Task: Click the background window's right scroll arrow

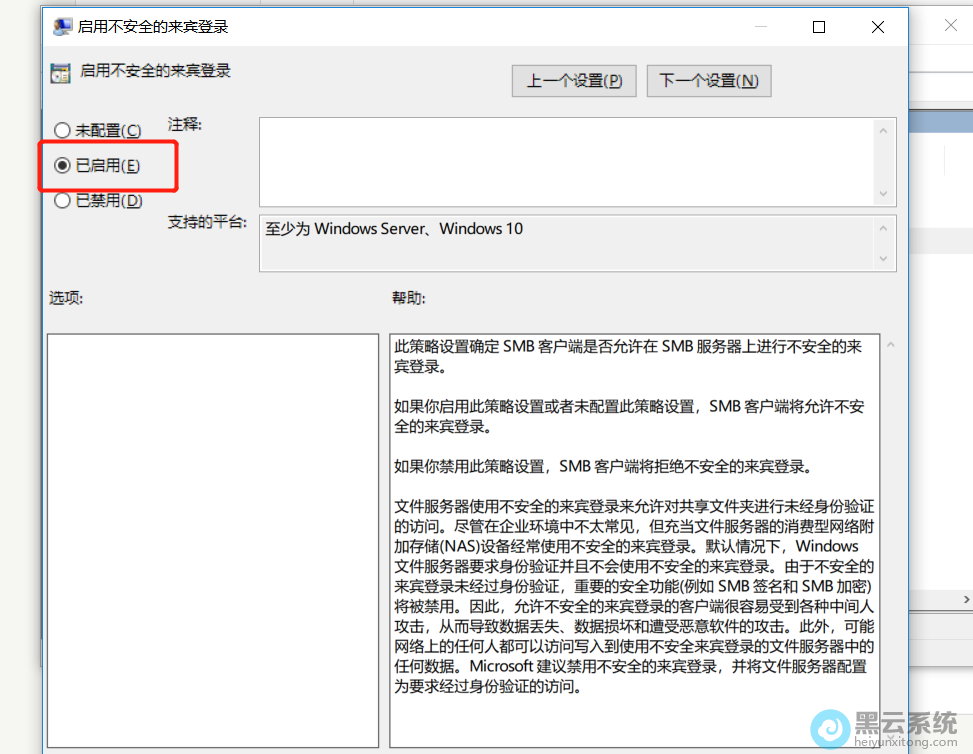Action: (966, 599)
